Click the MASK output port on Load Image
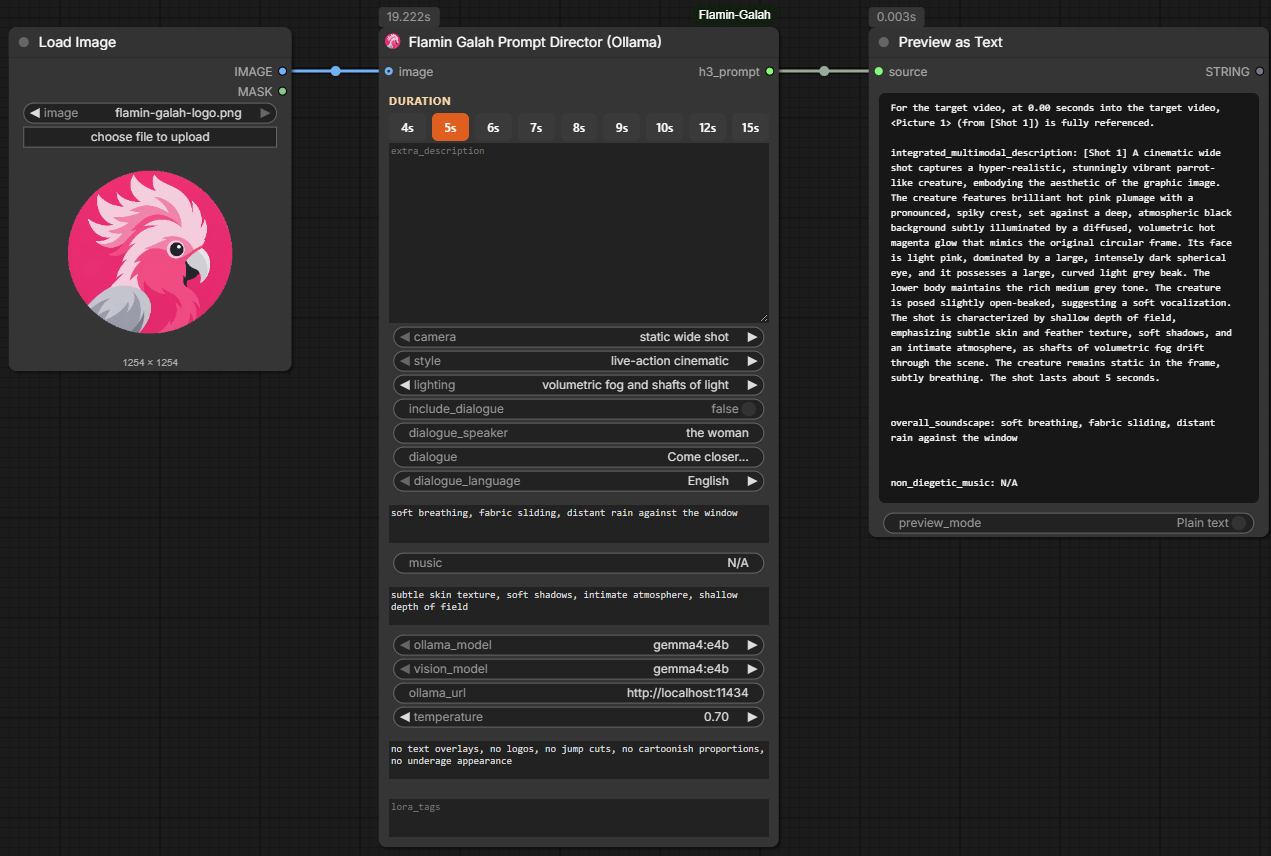The image size is (1271, 856). click(x=283, y=91)
